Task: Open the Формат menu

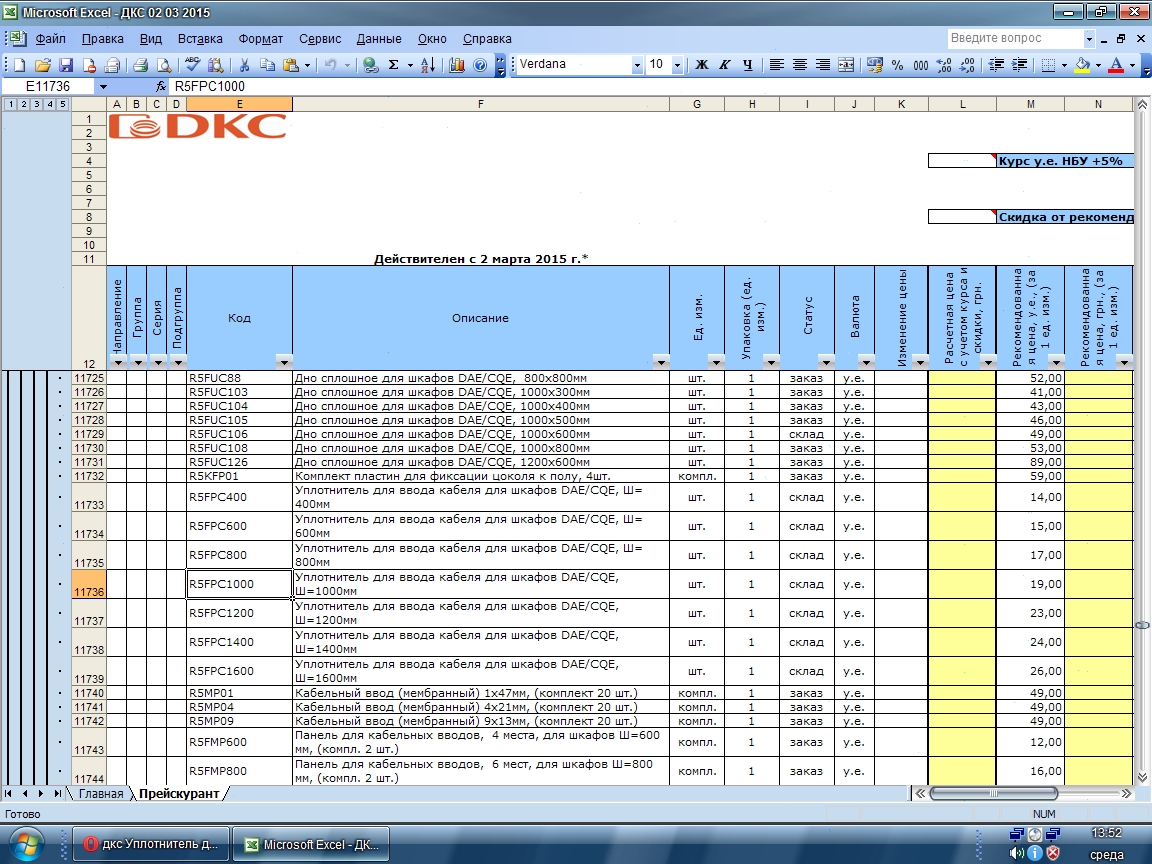Action: (260, 39)
